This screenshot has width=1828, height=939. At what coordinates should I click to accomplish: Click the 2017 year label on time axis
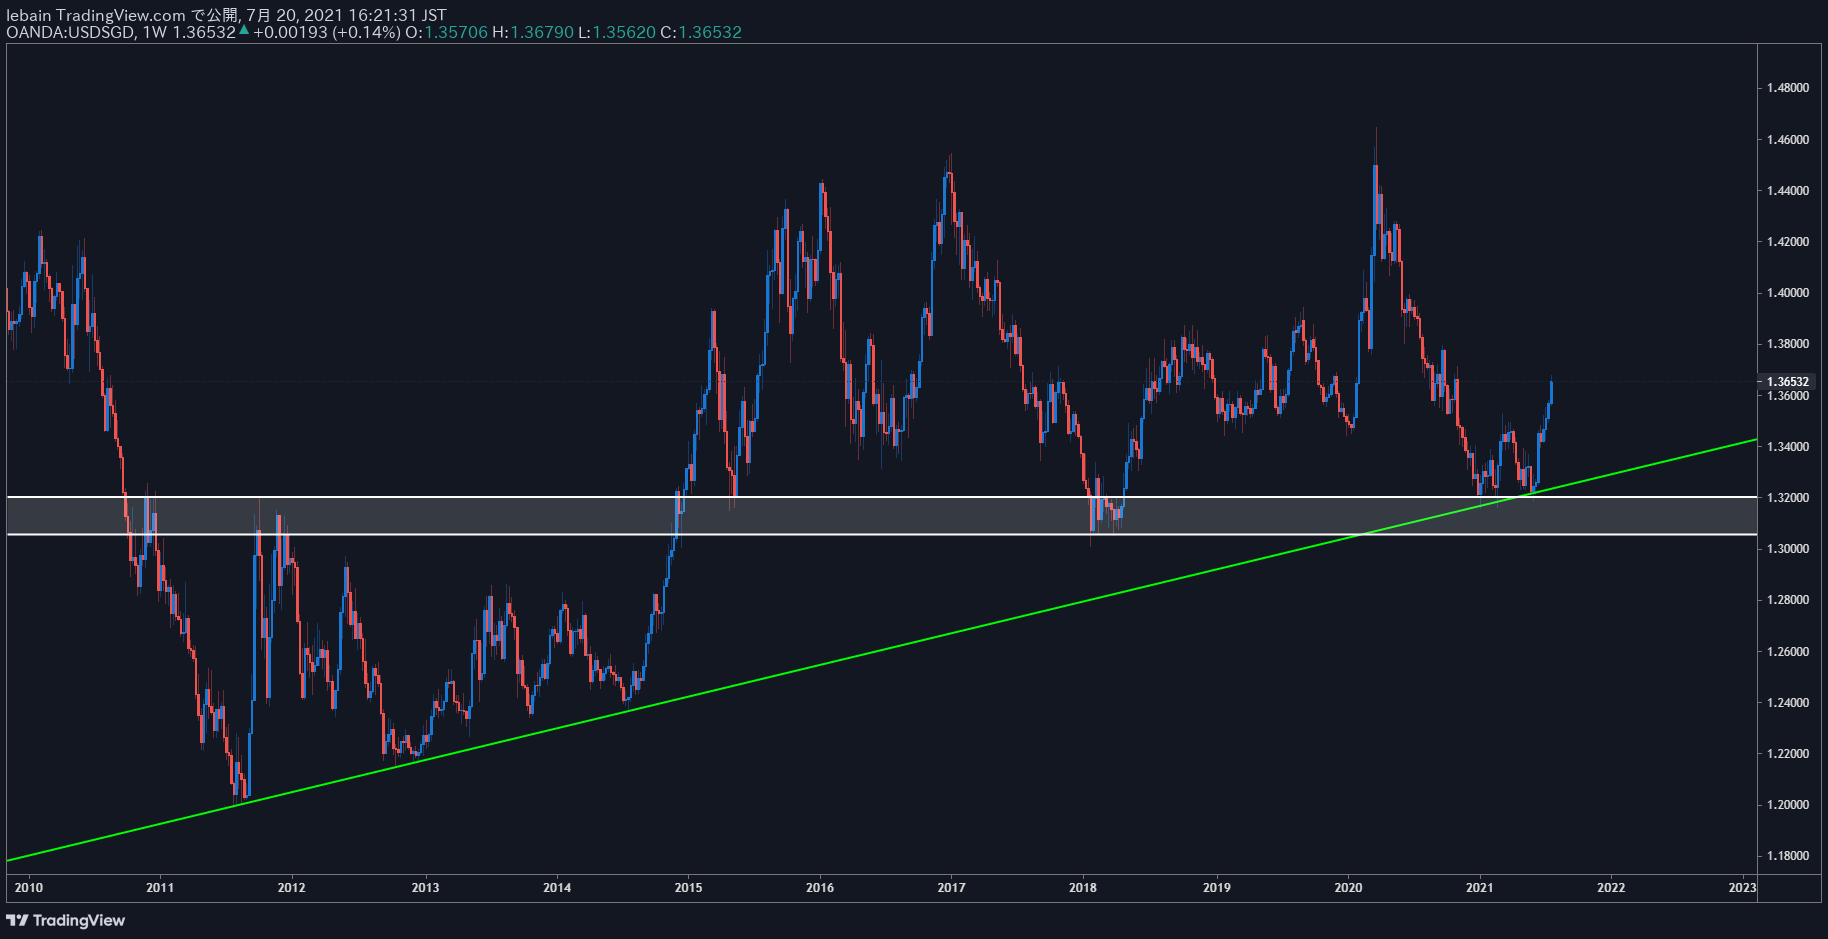pyautogui.click(x=952, y=887)
